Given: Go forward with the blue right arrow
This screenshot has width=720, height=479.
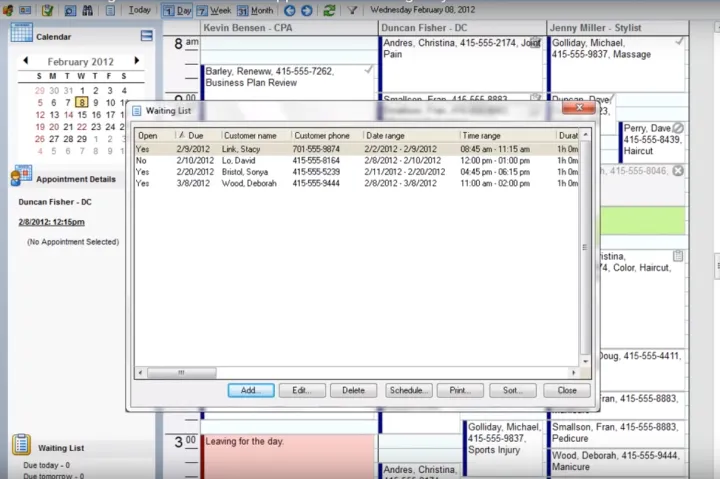Looking at the screenshot, I should (306, 10).
